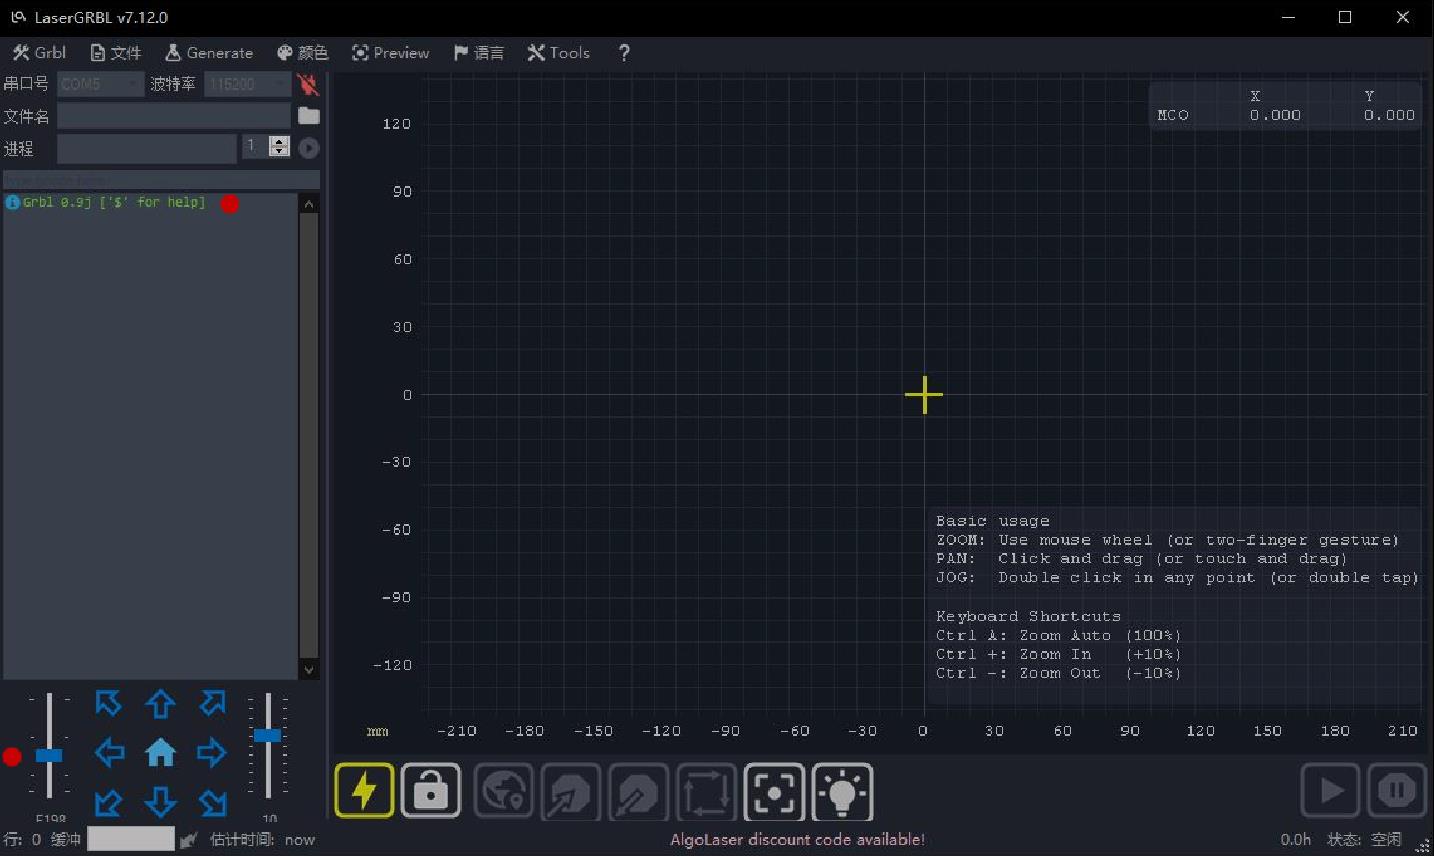
Task: Click the 0.0h elapsed time text
Action: click(x=1296, y=840)
